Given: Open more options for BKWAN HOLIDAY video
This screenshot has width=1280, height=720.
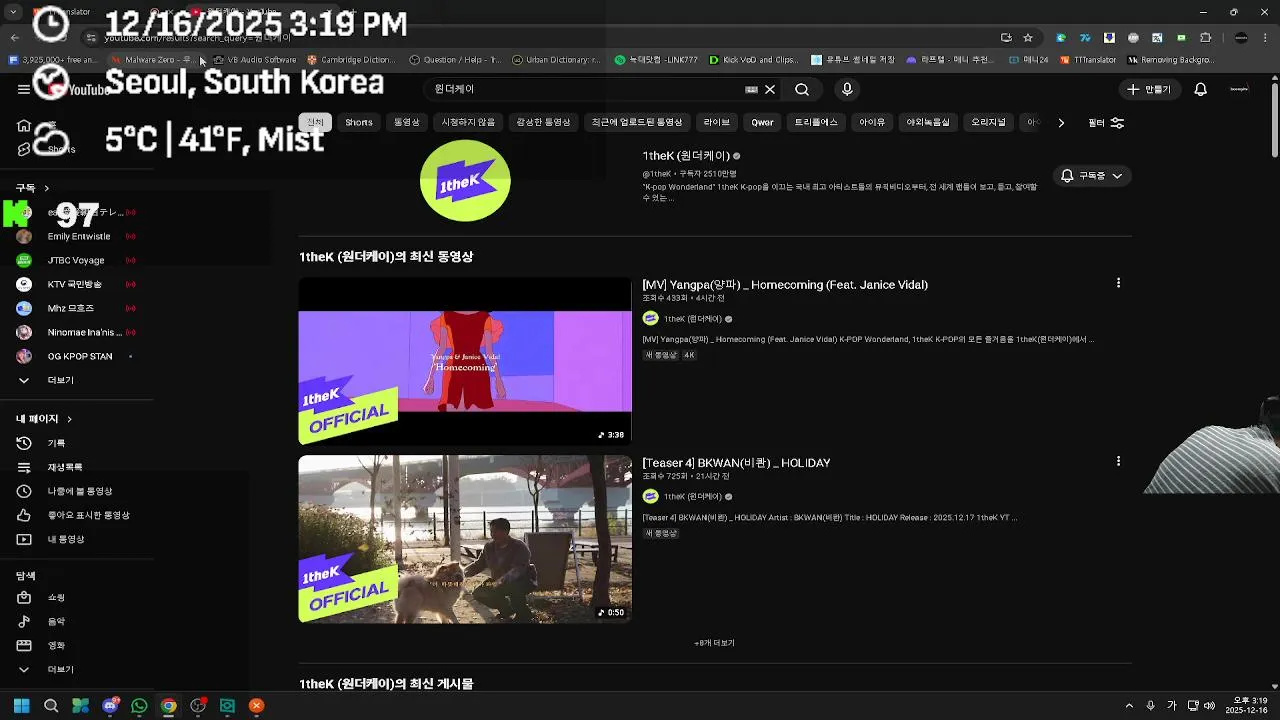Looking at the screenshot, I should (1118, 461).
